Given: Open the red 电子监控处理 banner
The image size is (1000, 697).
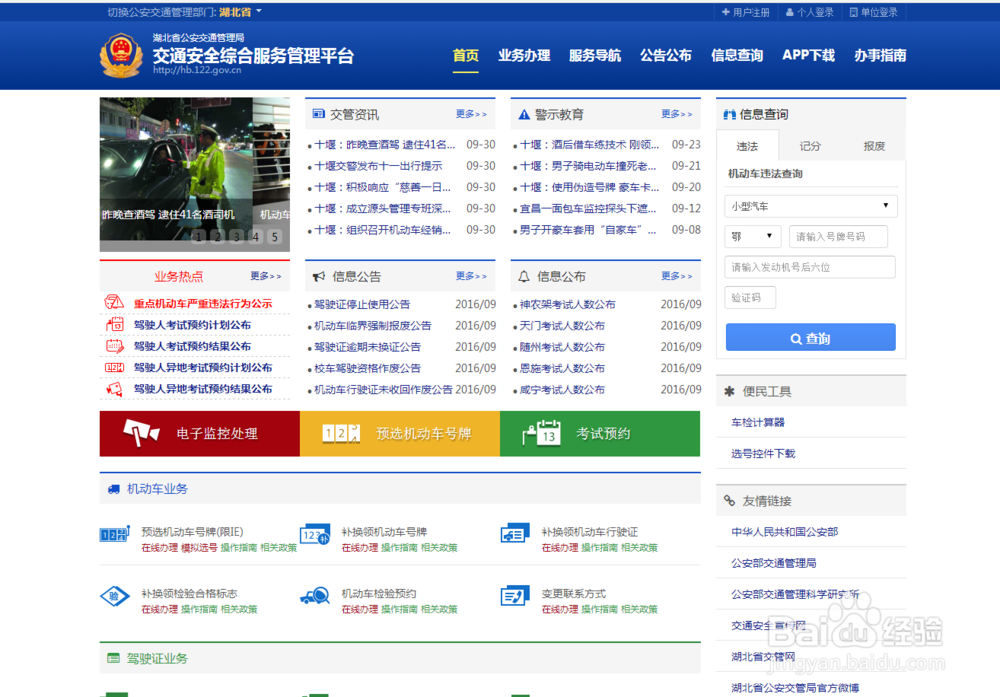Looking at the screenshot, I should pyautogui.click(x=197, y=434).
